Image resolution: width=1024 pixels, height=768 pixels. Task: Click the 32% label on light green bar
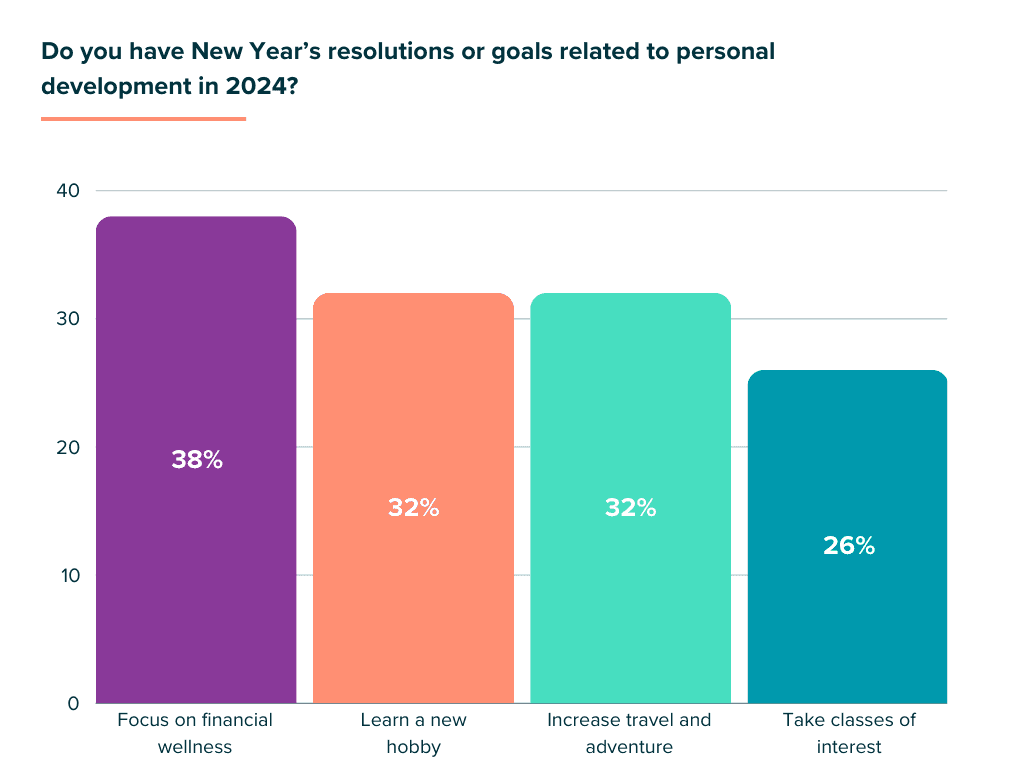coord(630,507)
